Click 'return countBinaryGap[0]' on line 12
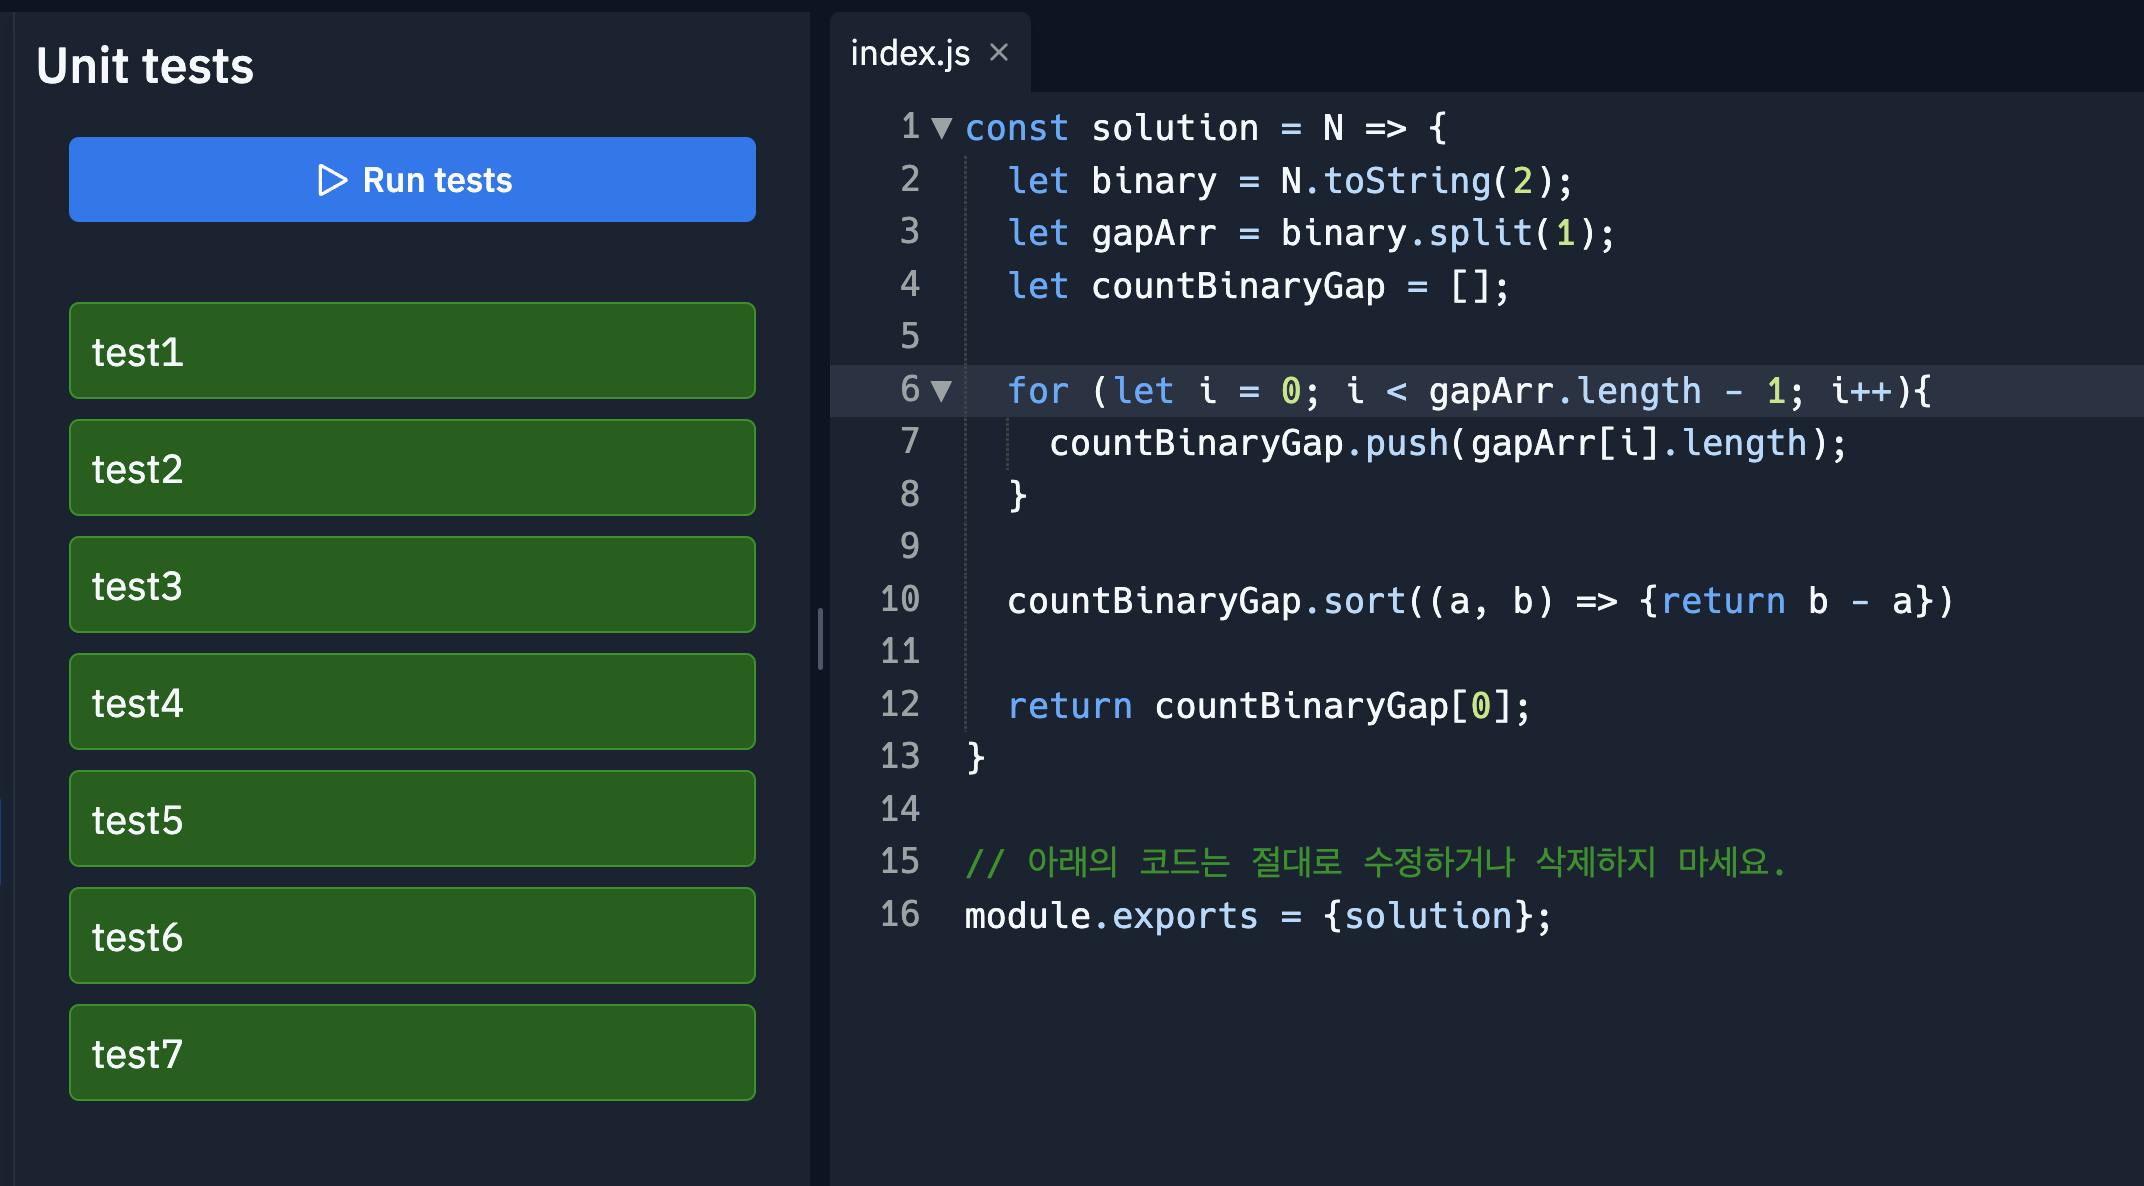The height and width of the screenshot is (1186, 2144). (1260, 706)
